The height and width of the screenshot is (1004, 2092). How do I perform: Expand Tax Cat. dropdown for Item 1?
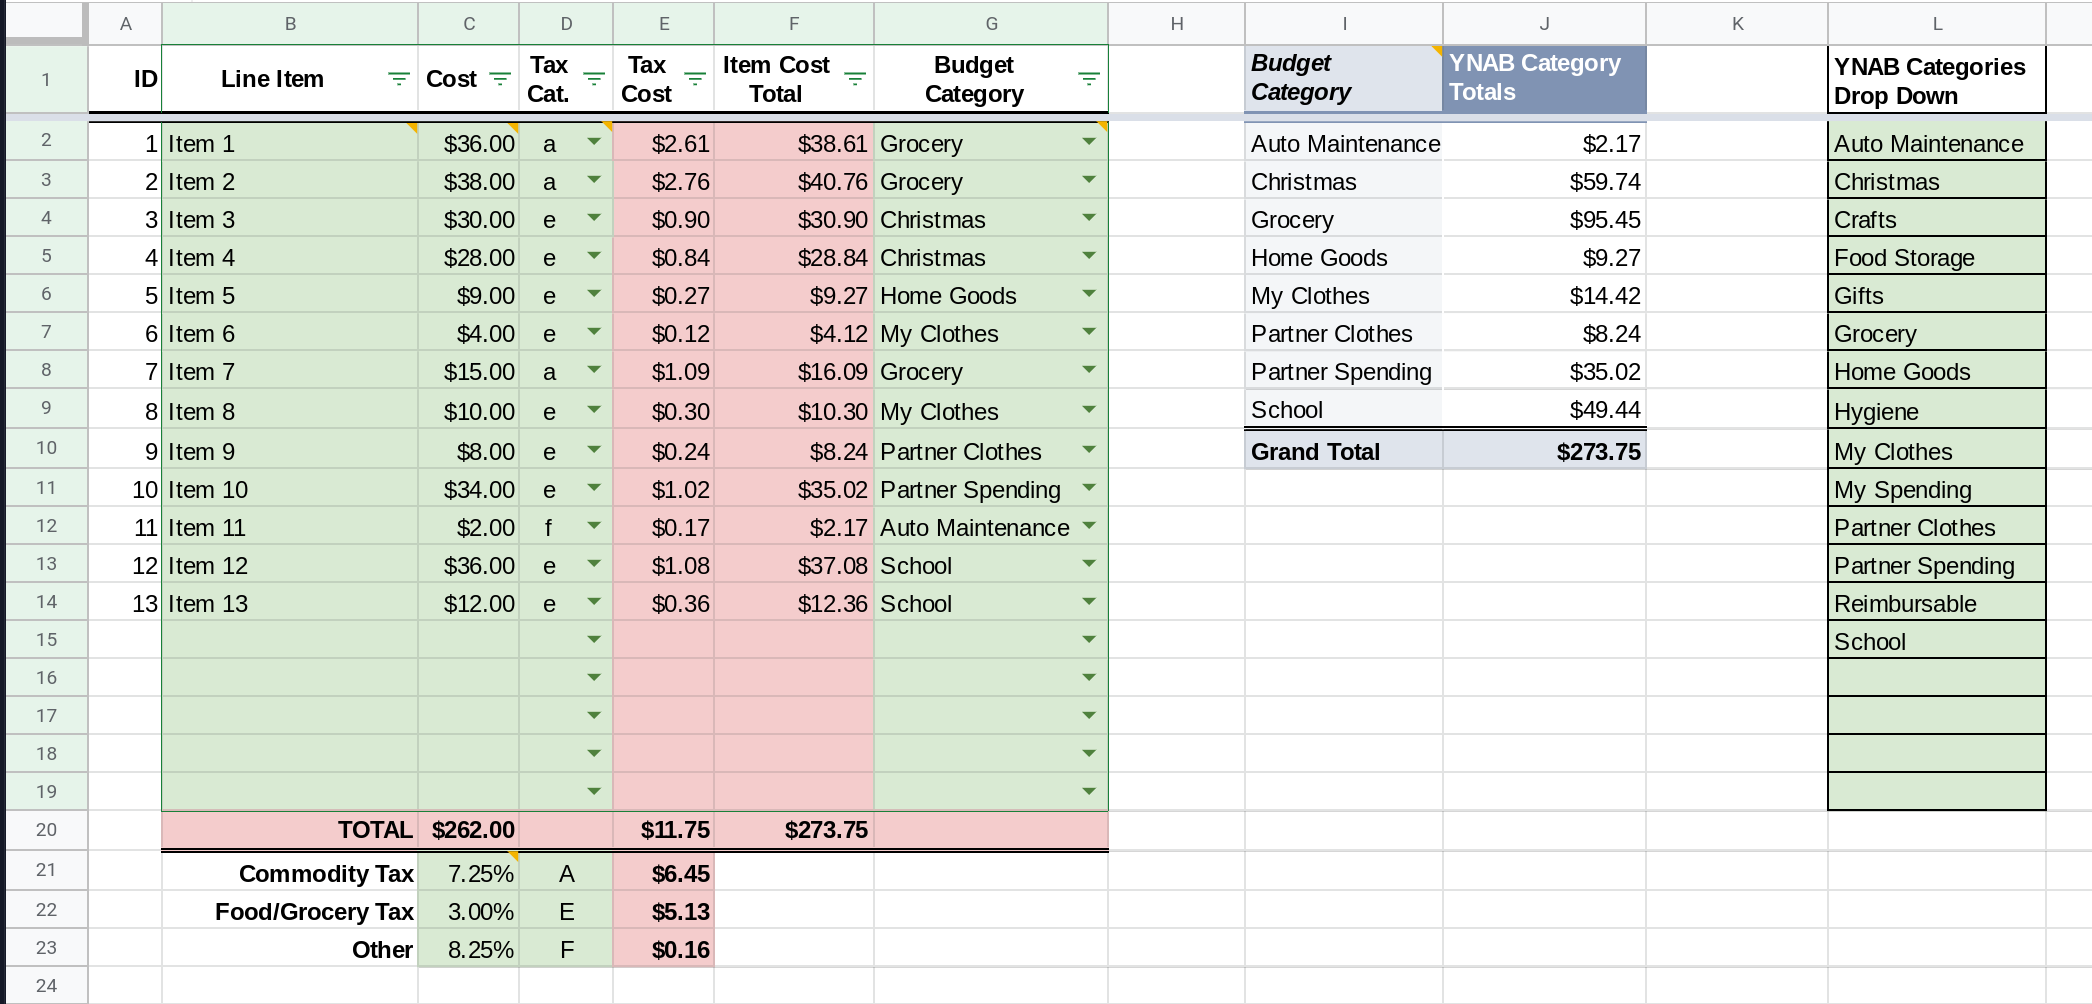(593, 142)
